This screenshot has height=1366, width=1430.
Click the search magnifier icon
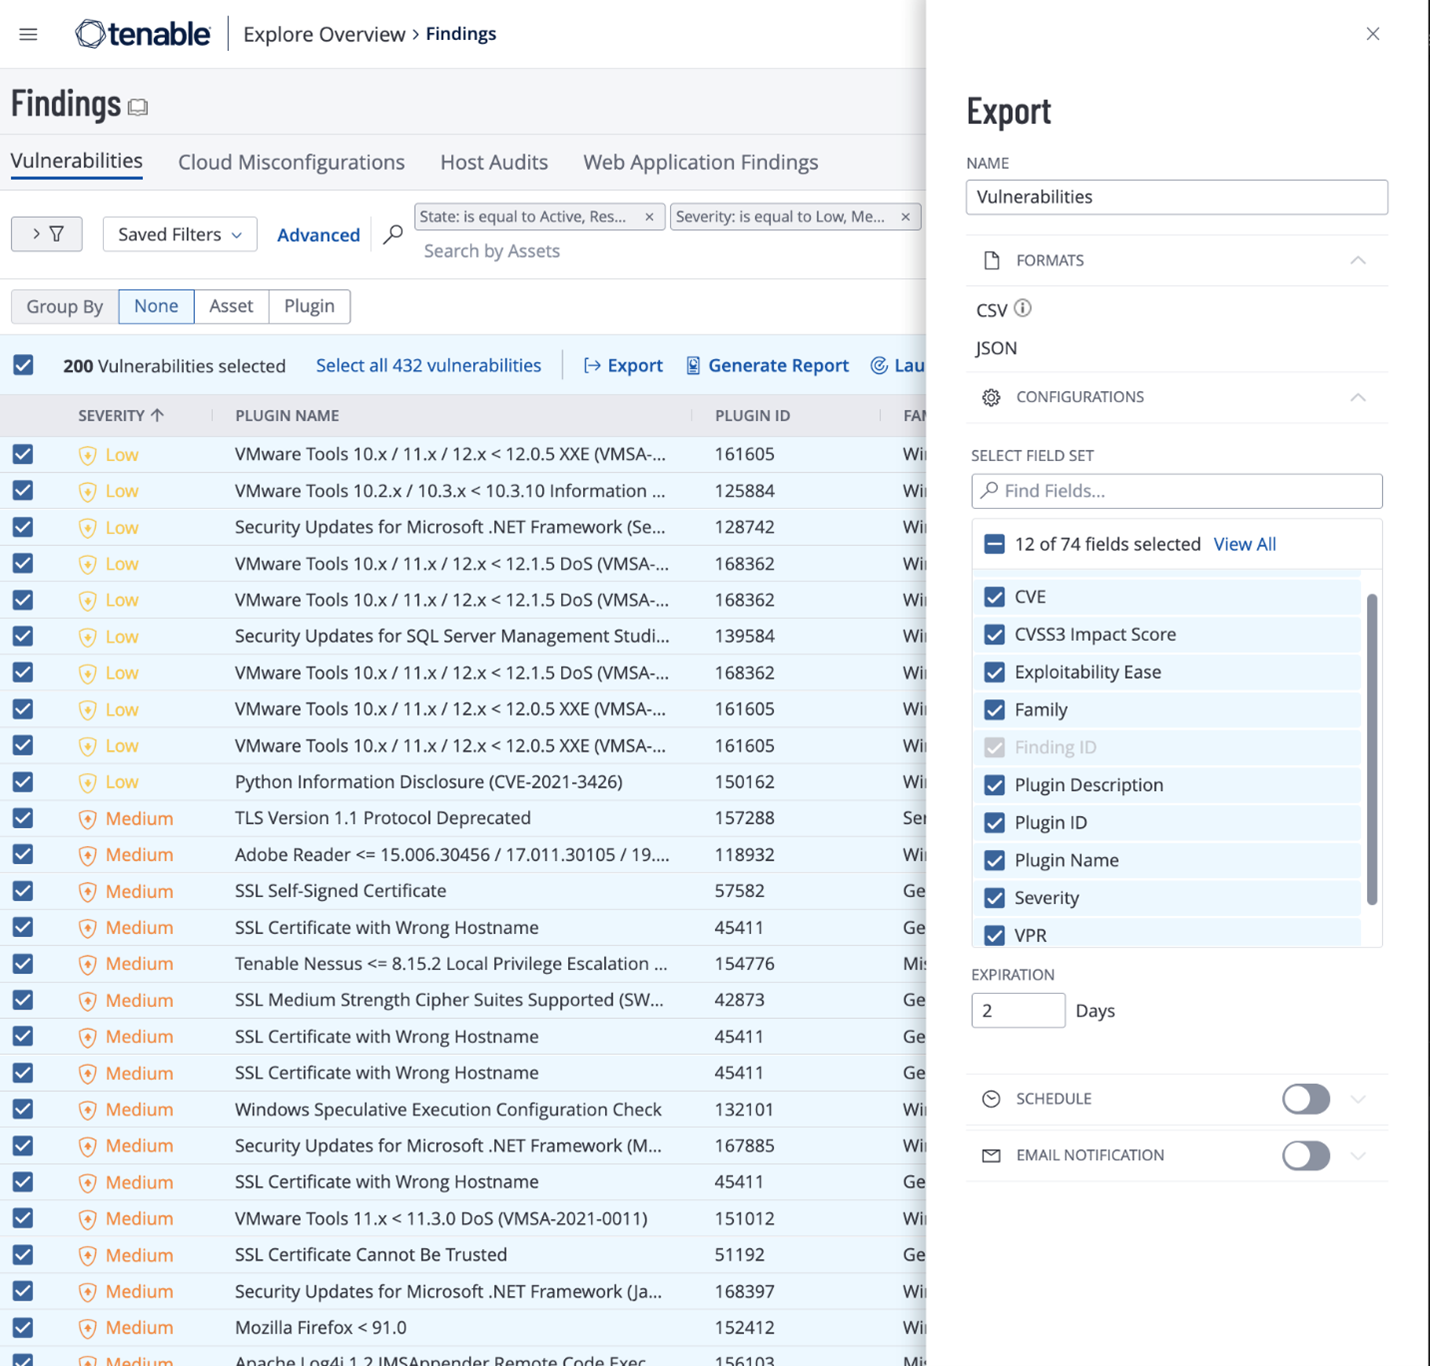click(x=393, y=234)
